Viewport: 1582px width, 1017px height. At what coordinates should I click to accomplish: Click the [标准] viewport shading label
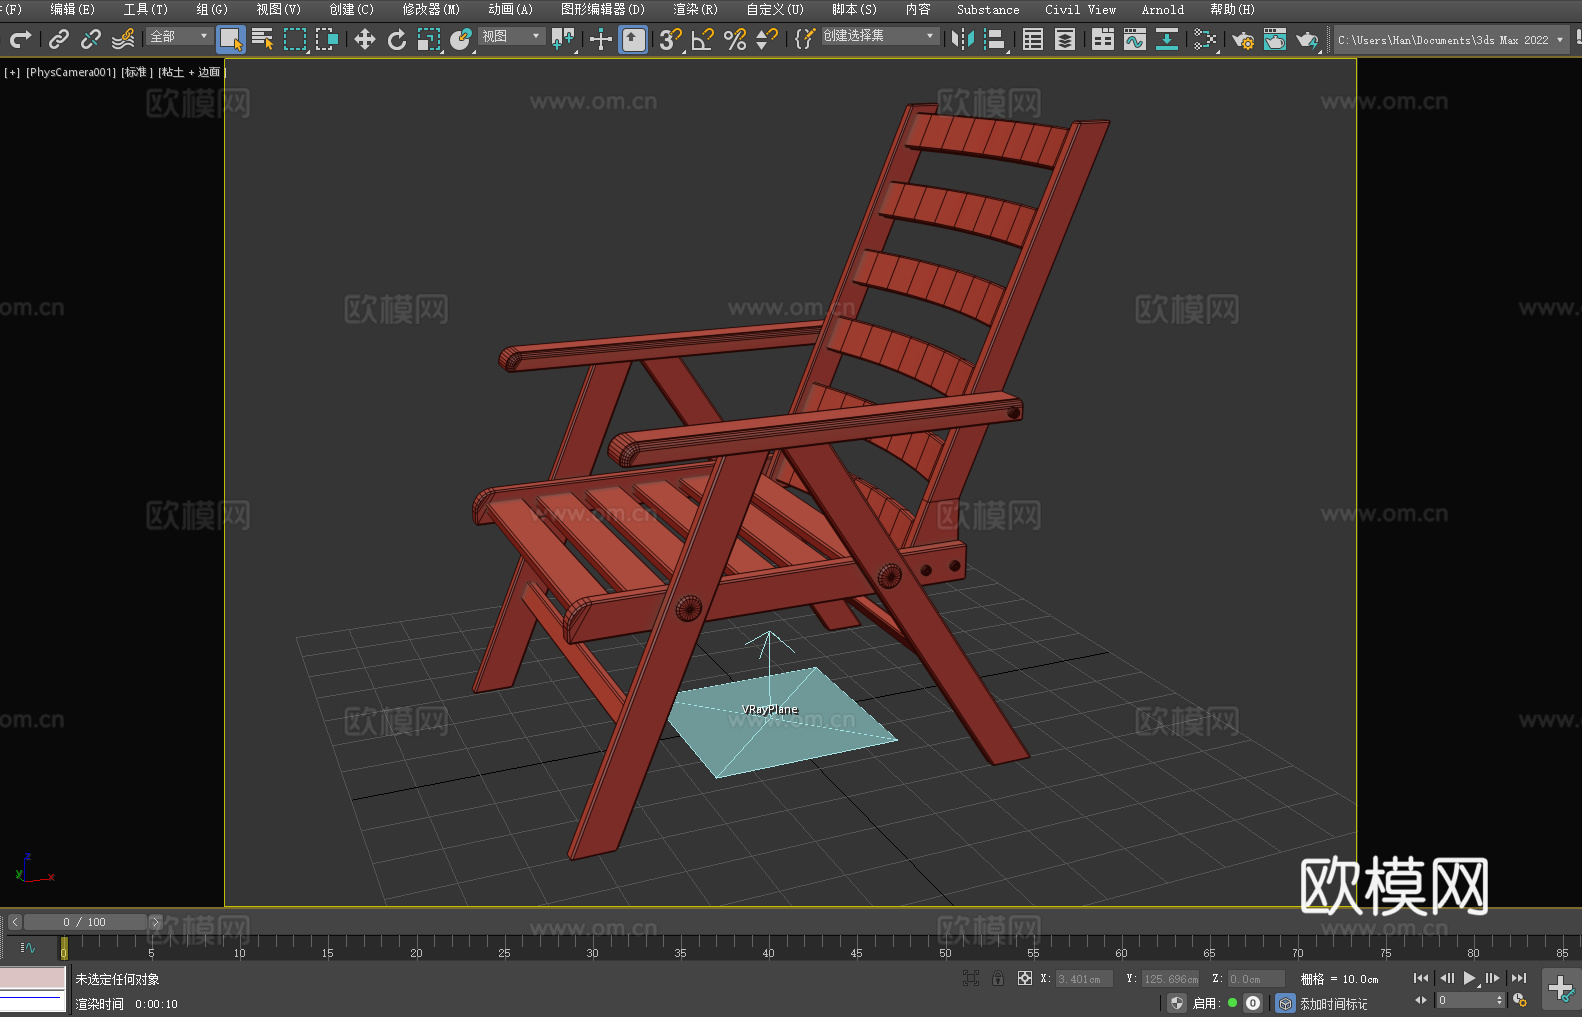tap(137, 72)
